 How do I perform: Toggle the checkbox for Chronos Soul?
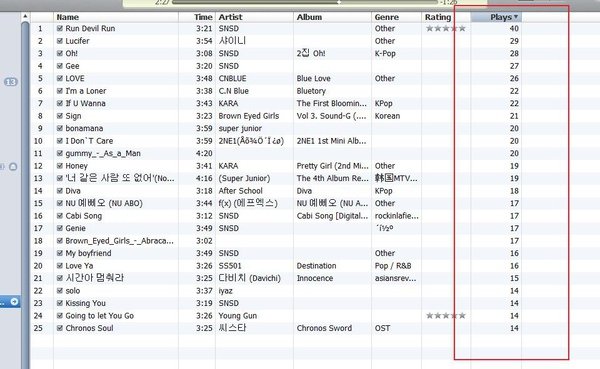(x=60, y=328)
